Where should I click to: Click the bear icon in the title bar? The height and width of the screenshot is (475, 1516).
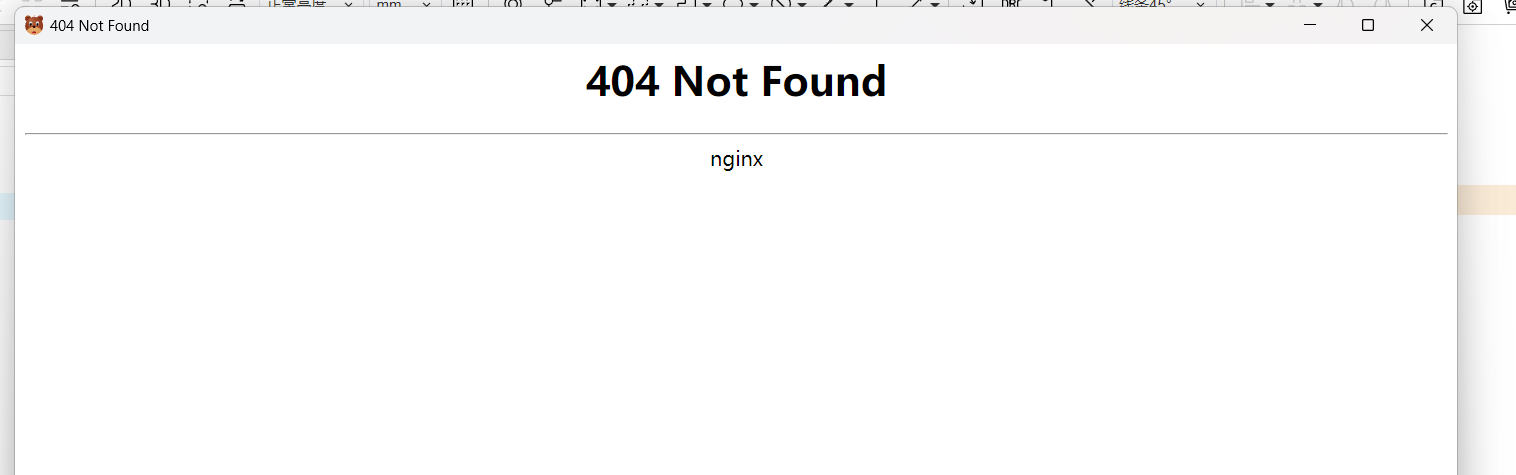click(x=33, y=25)
